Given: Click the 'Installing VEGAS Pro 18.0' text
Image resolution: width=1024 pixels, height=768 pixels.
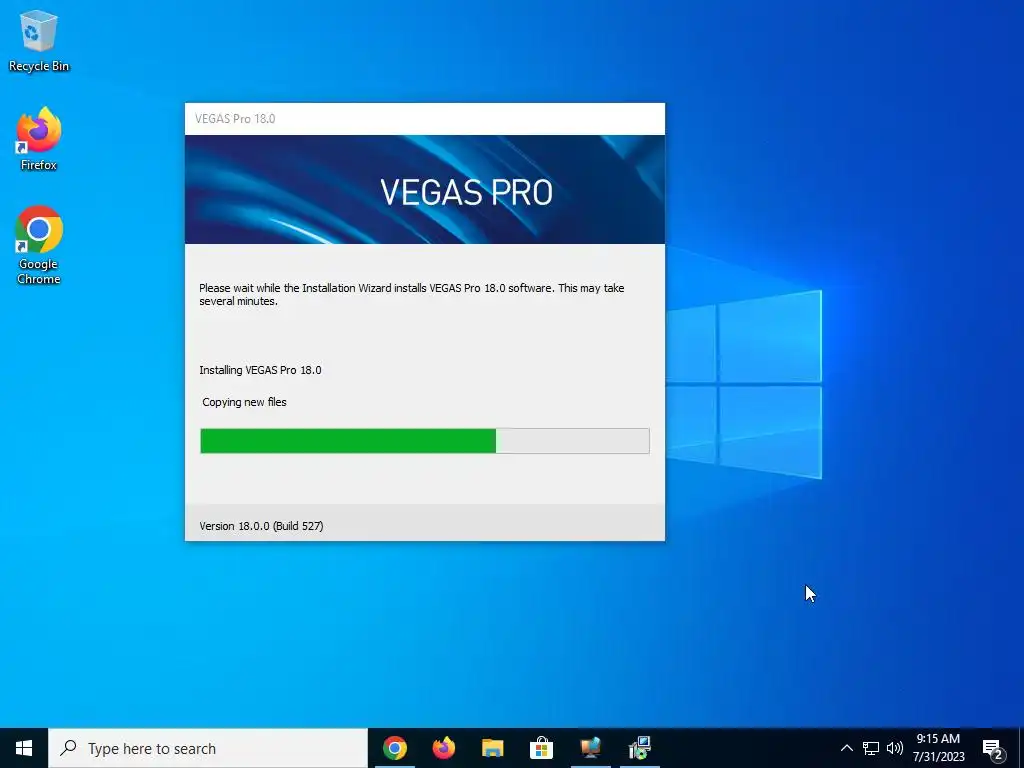Looking at the screenshot, I should click(260, 370).
